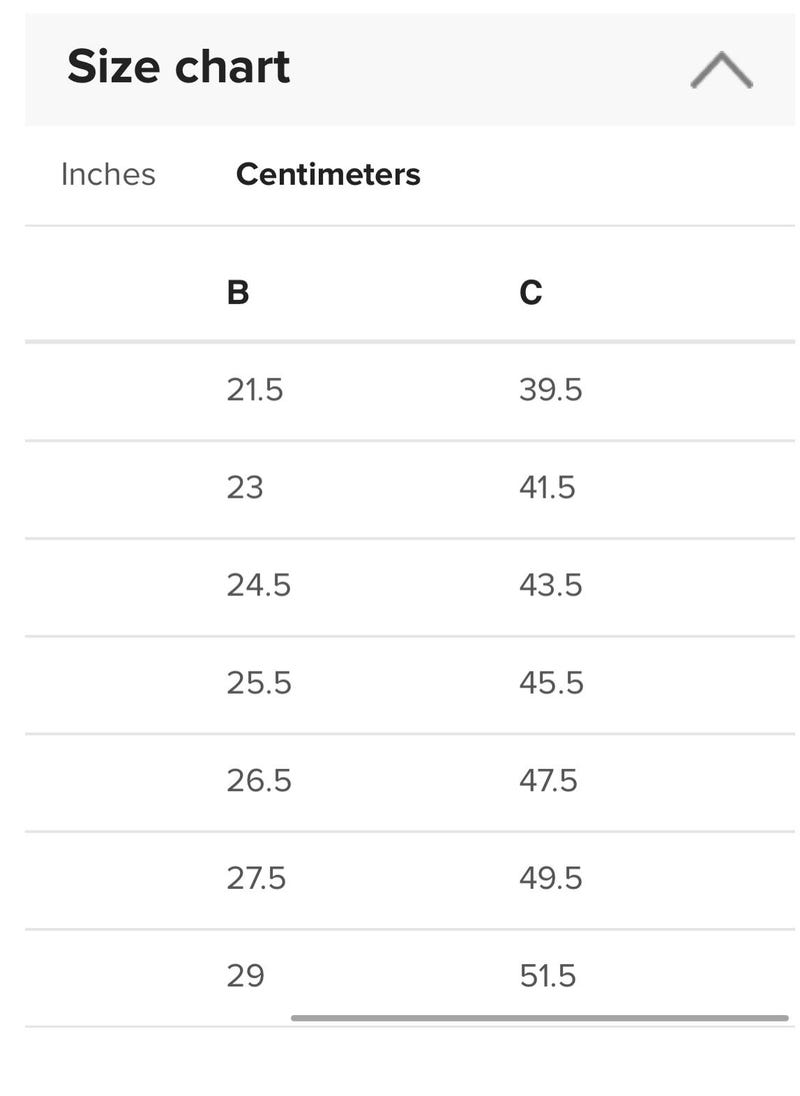
Task: Click the 41.5 cell in column C
Action: (x=547, y=487)
